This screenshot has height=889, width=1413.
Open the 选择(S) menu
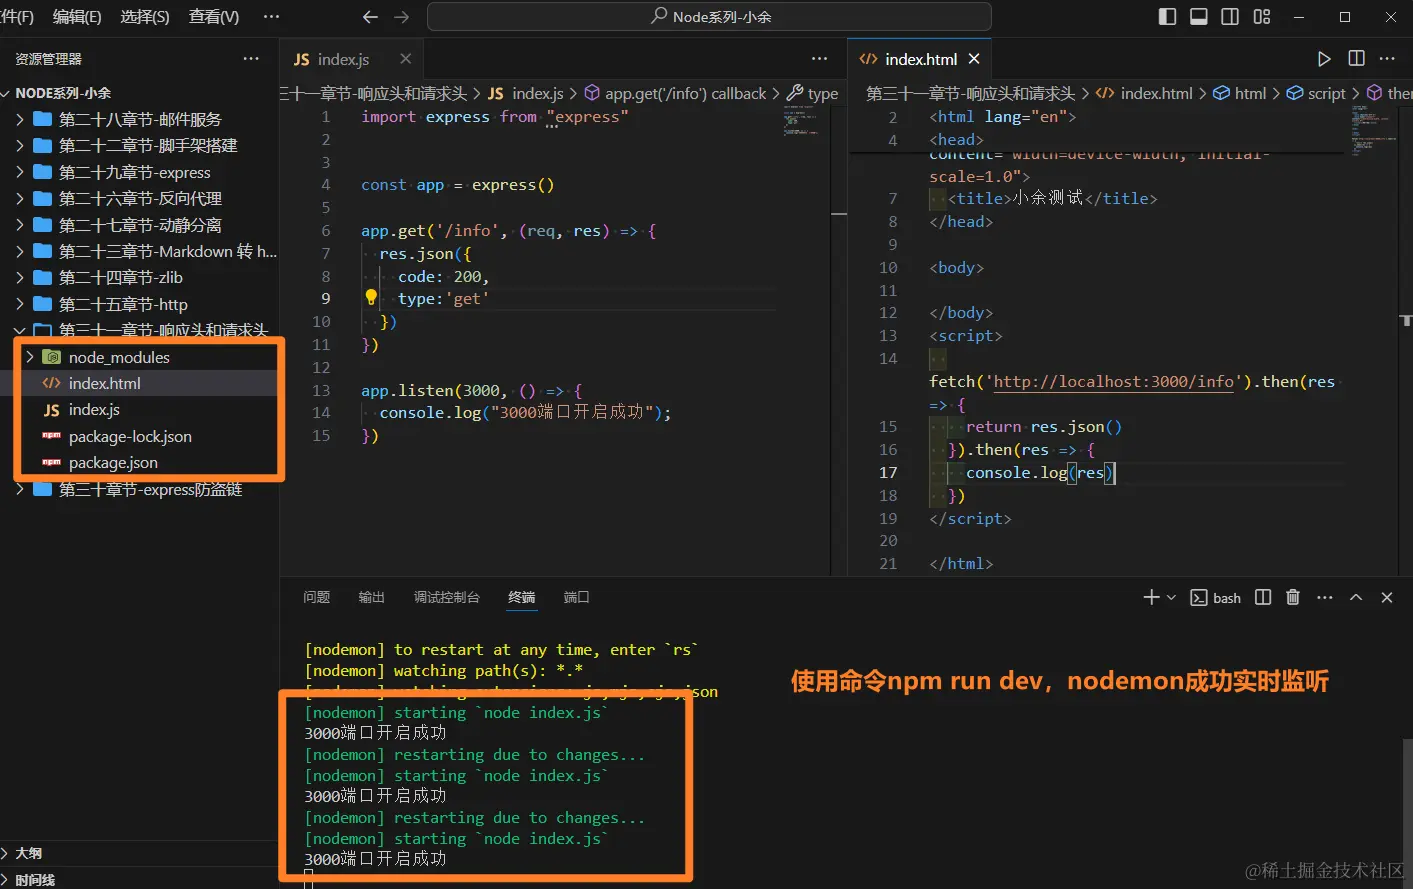(145, 17)
